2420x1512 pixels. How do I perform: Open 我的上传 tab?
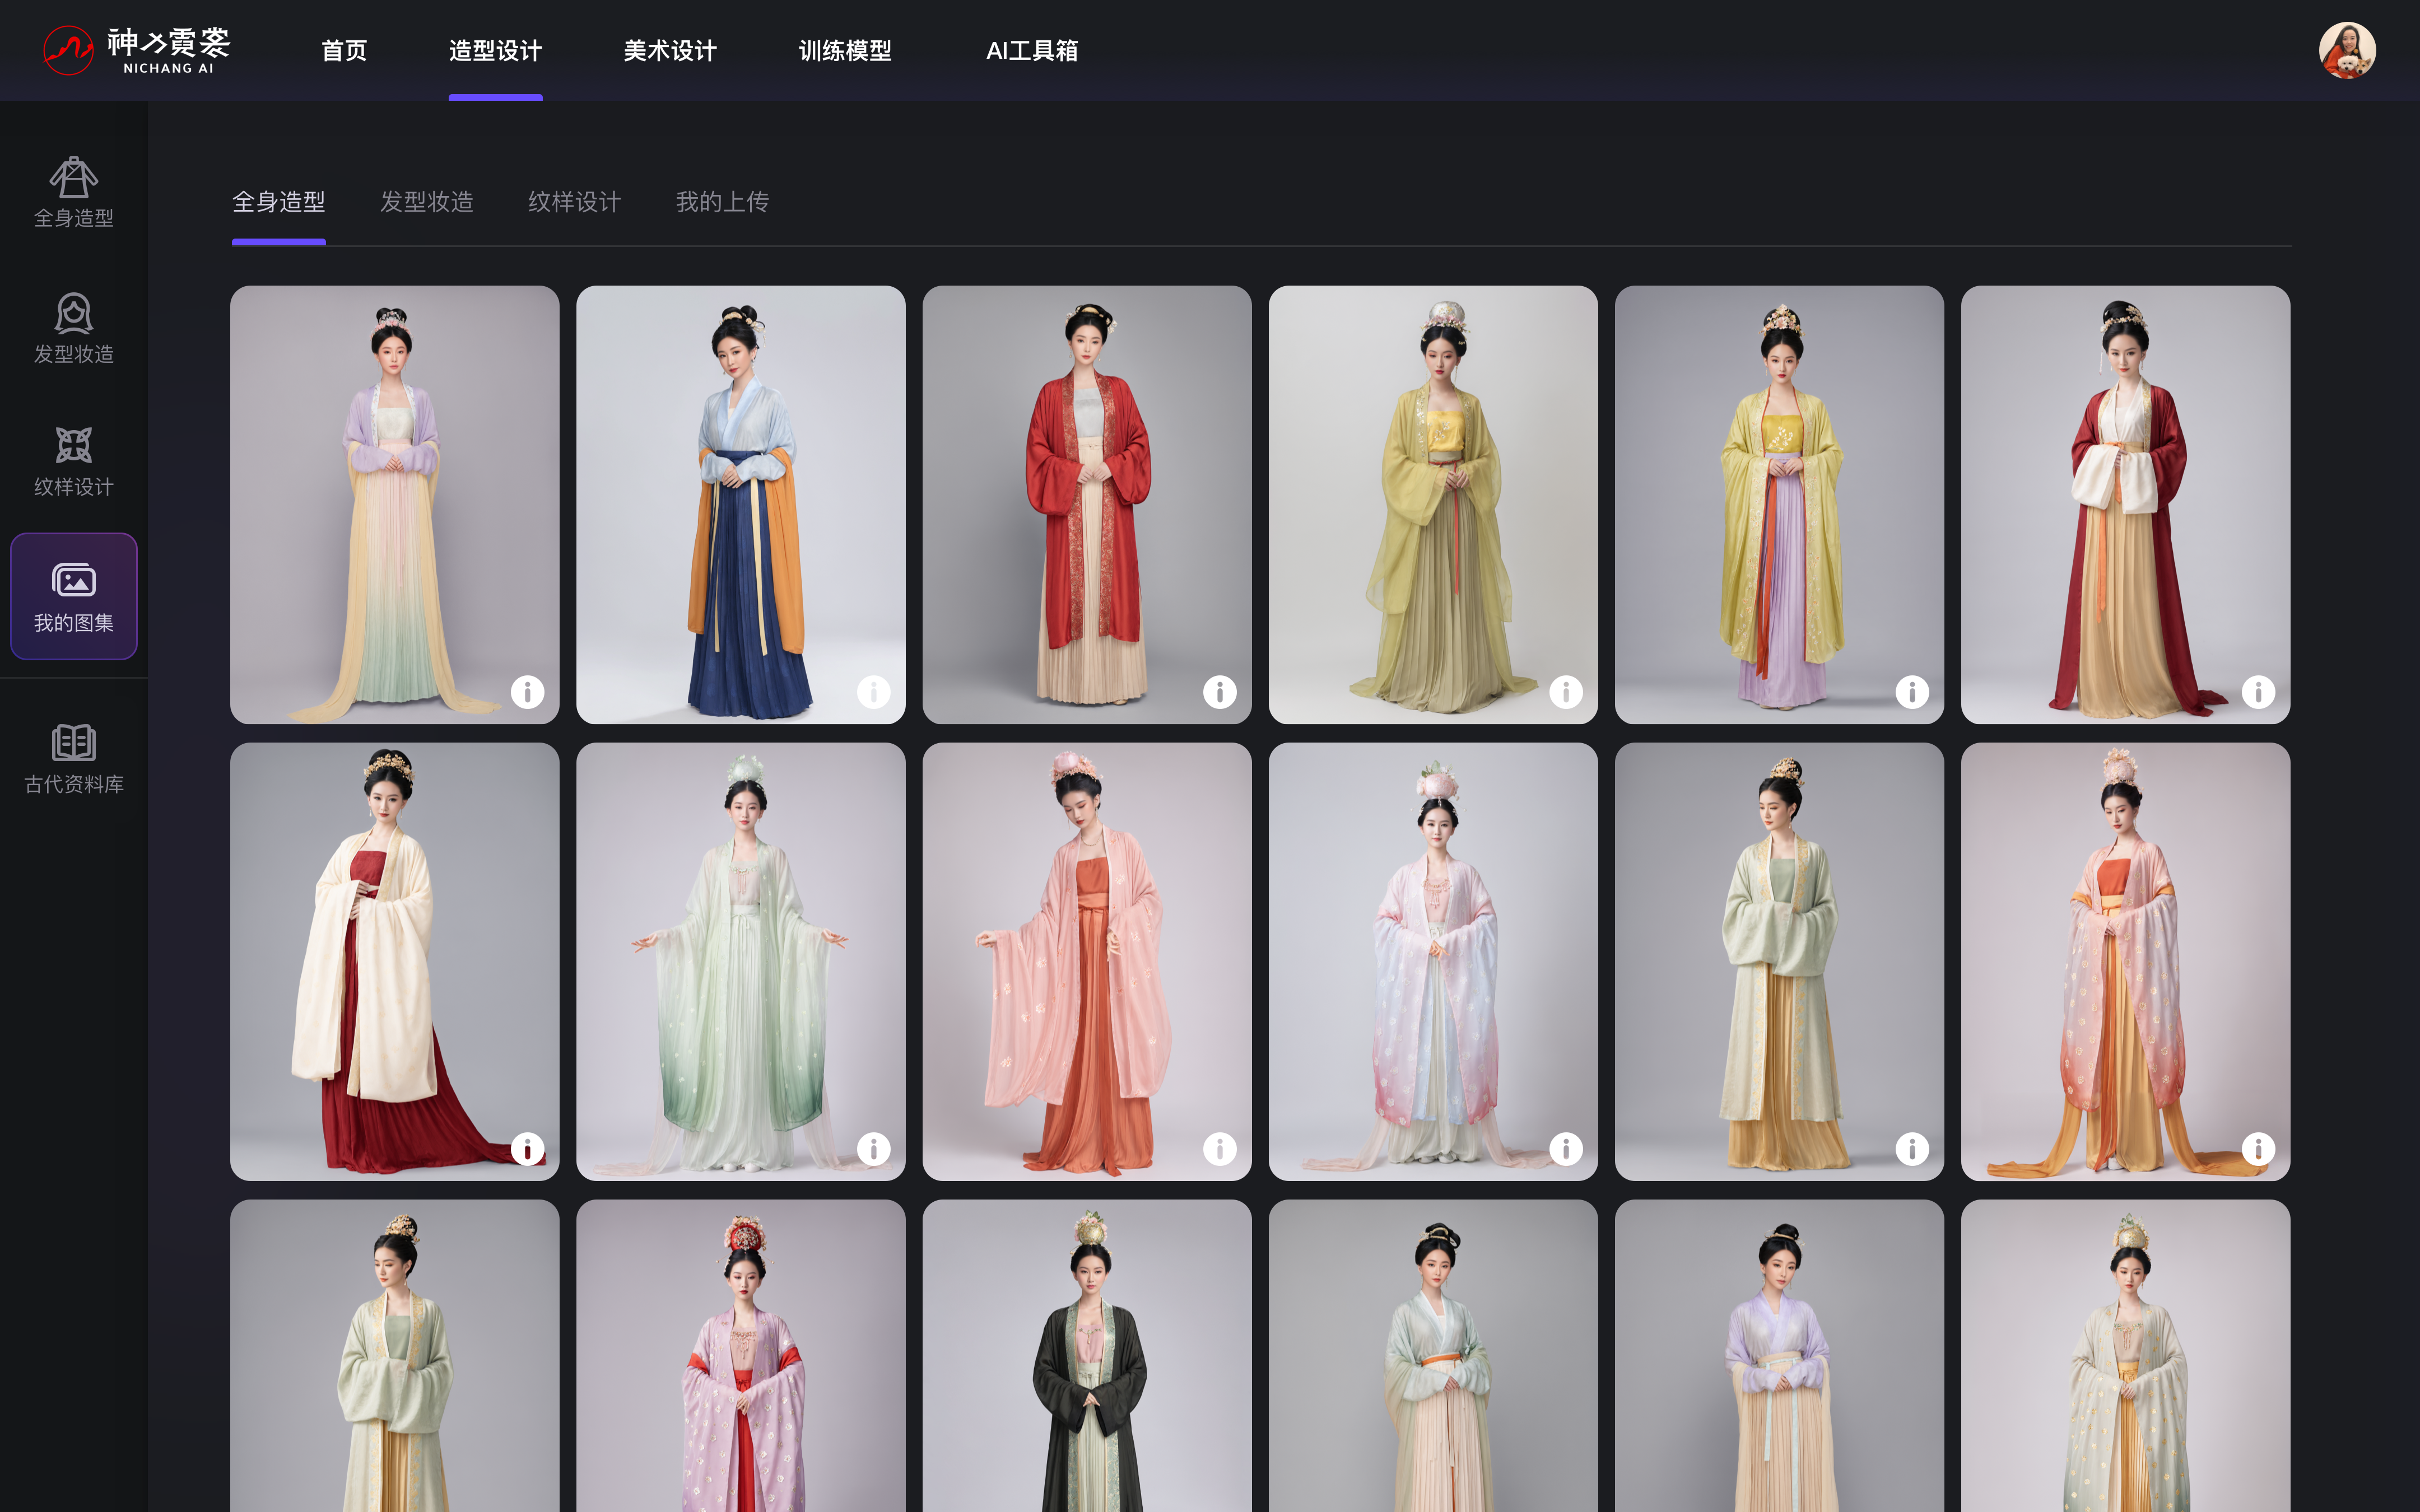tap(722, 202)
